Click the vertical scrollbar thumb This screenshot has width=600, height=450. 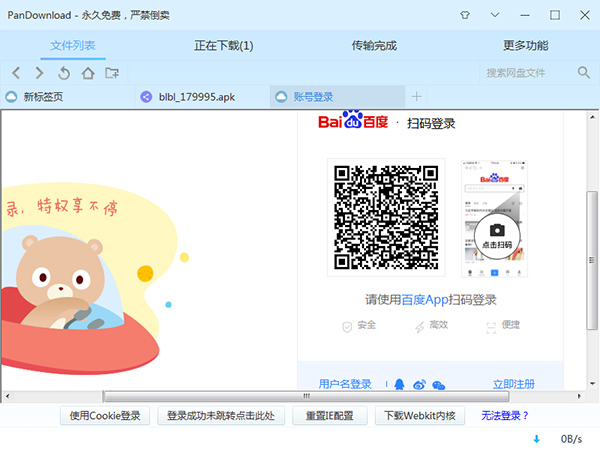592,260
